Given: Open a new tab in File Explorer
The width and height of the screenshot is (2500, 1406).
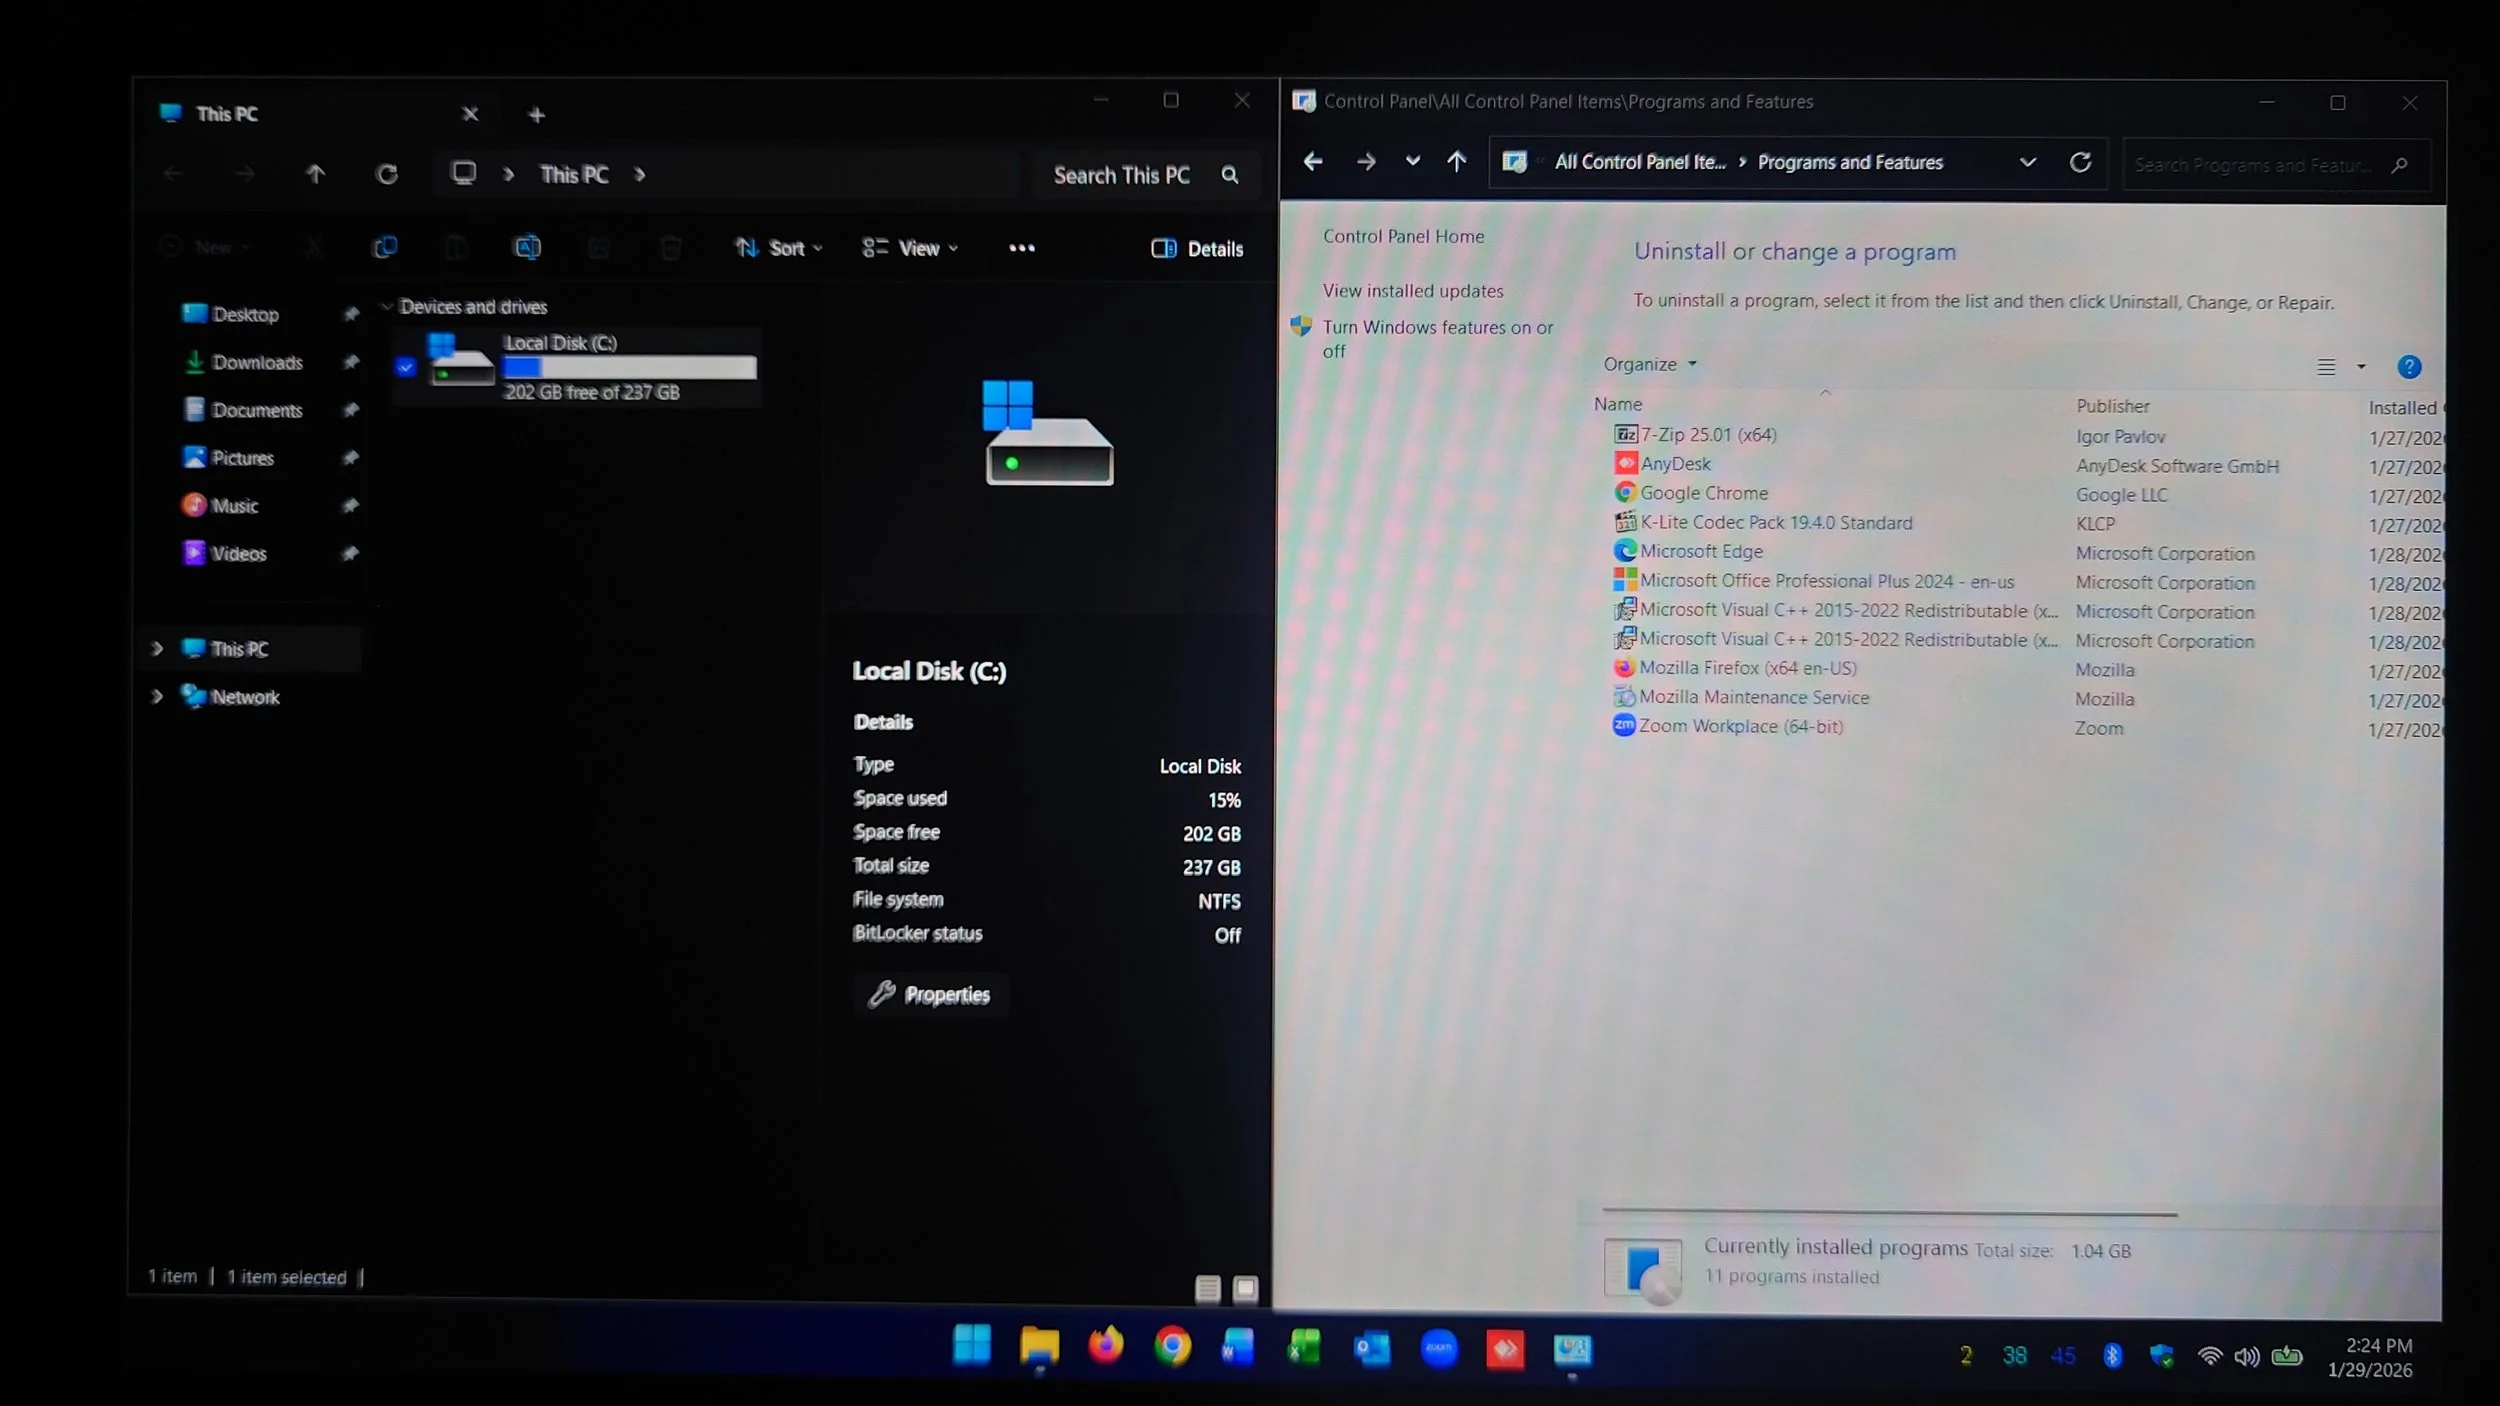Looking at the screenshot, I should pos(536,115).
